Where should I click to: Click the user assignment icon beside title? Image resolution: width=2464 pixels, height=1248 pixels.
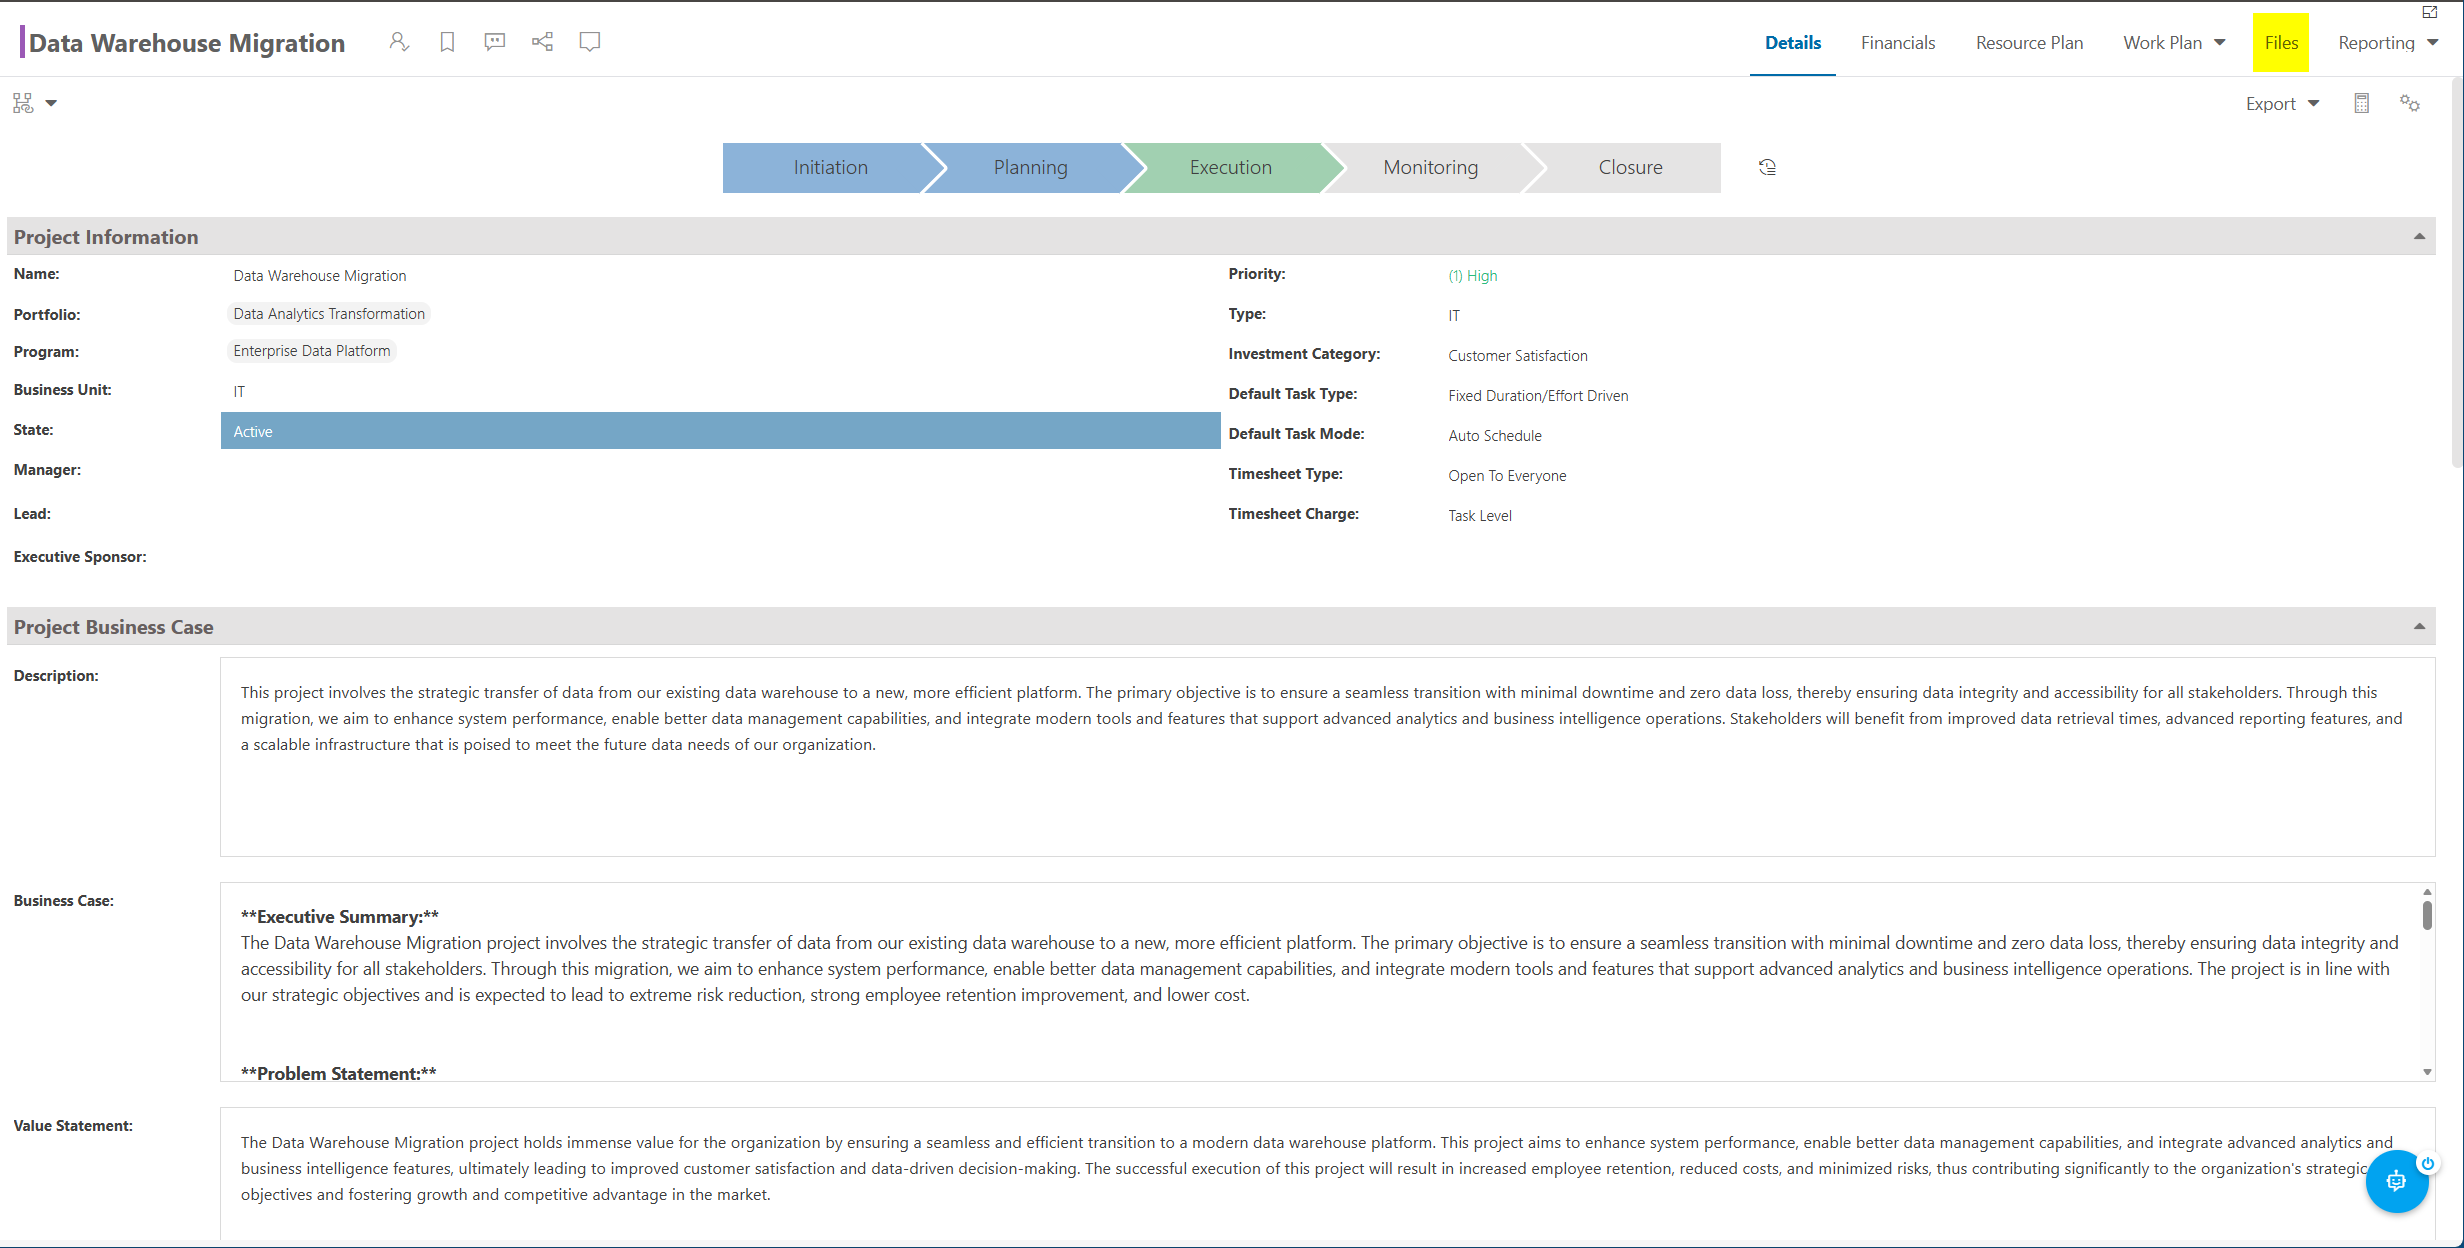coord(399,42)
